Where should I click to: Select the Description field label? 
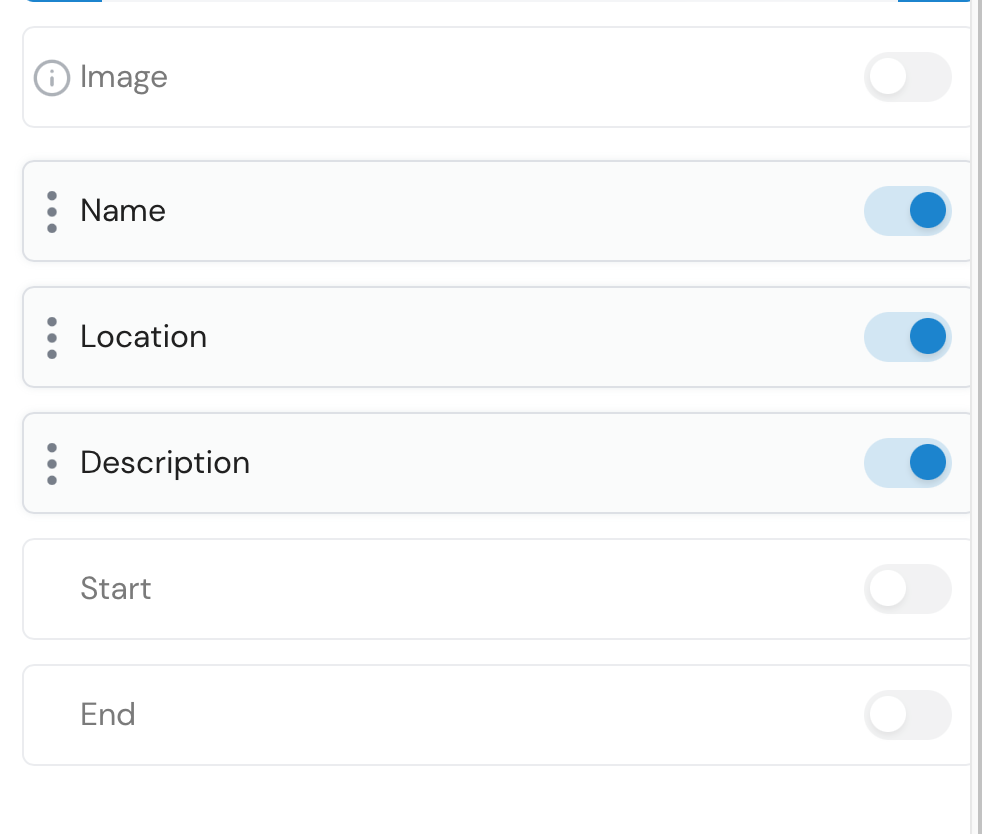pyautogui.click(x=165, y=463)
